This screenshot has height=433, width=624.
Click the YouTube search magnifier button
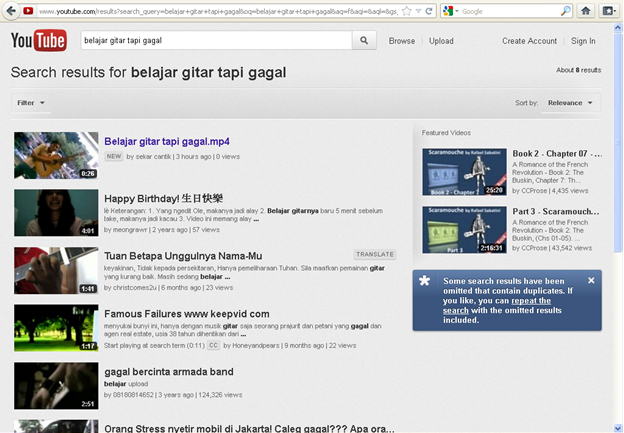(x=364, y=40)
